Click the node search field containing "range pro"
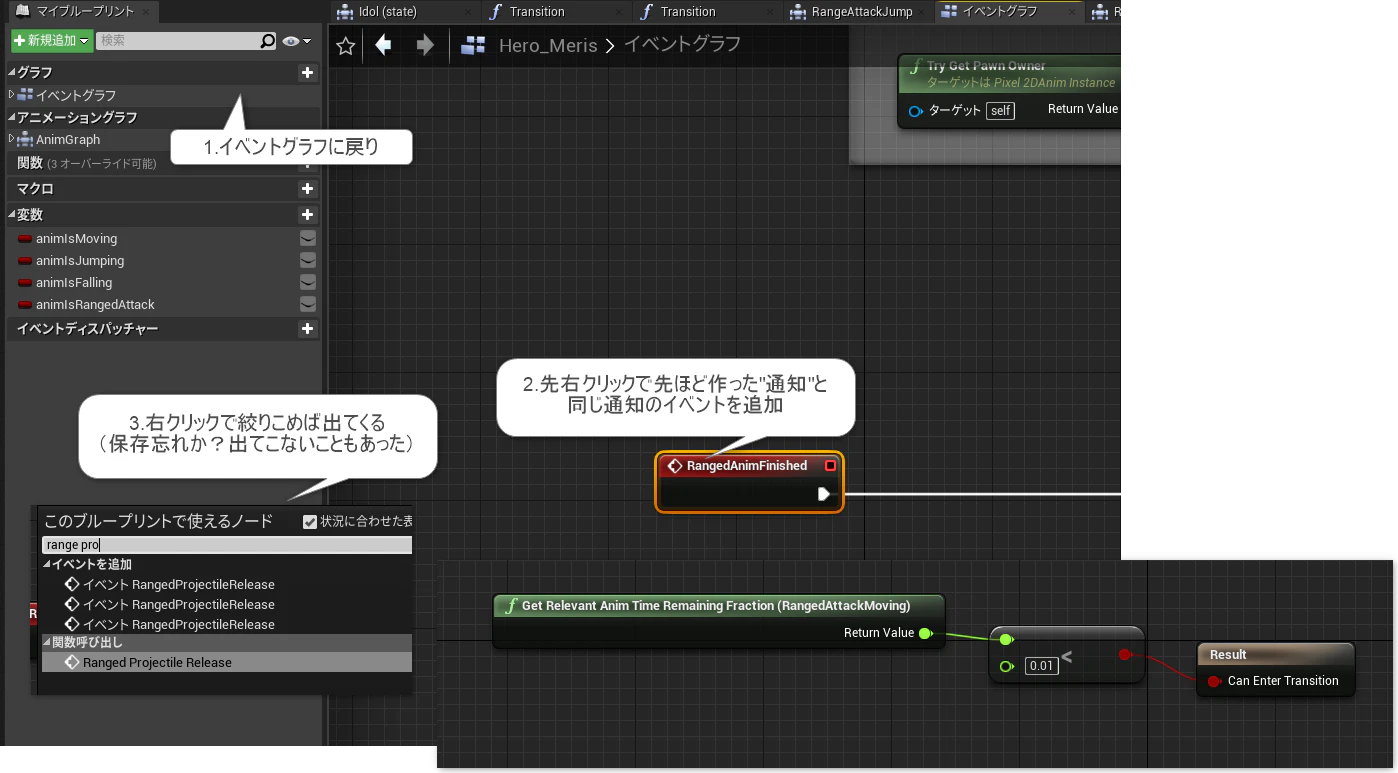 click(226, 545)
